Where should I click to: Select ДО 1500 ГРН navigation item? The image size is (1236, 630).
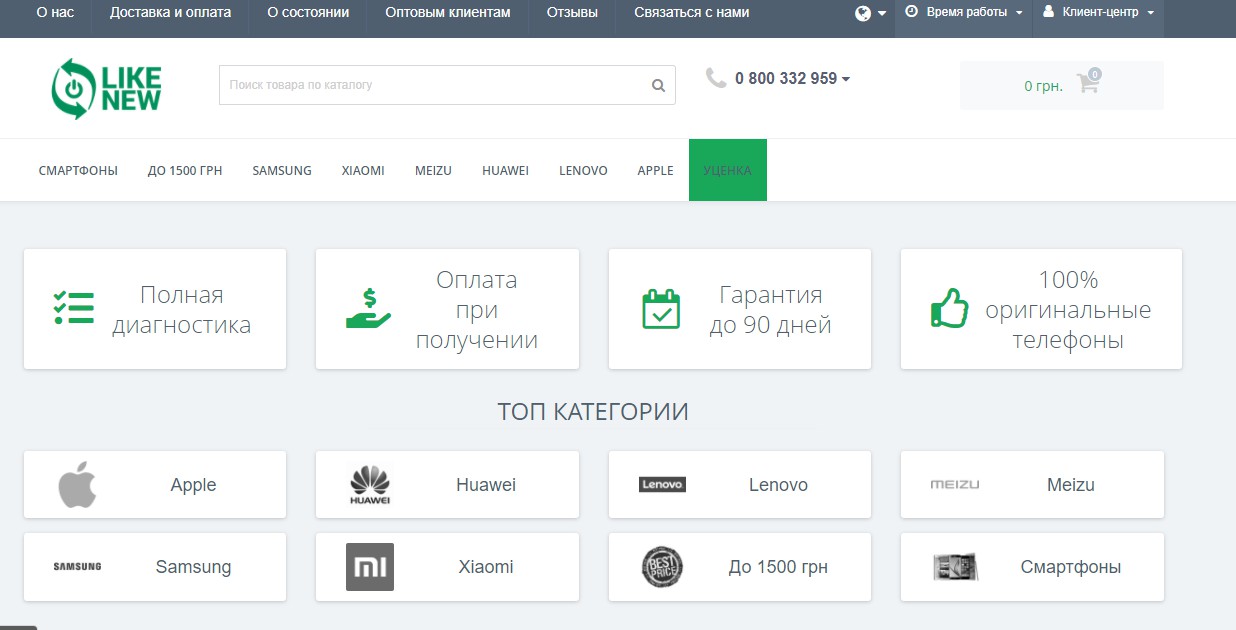(x=185, y=171)
